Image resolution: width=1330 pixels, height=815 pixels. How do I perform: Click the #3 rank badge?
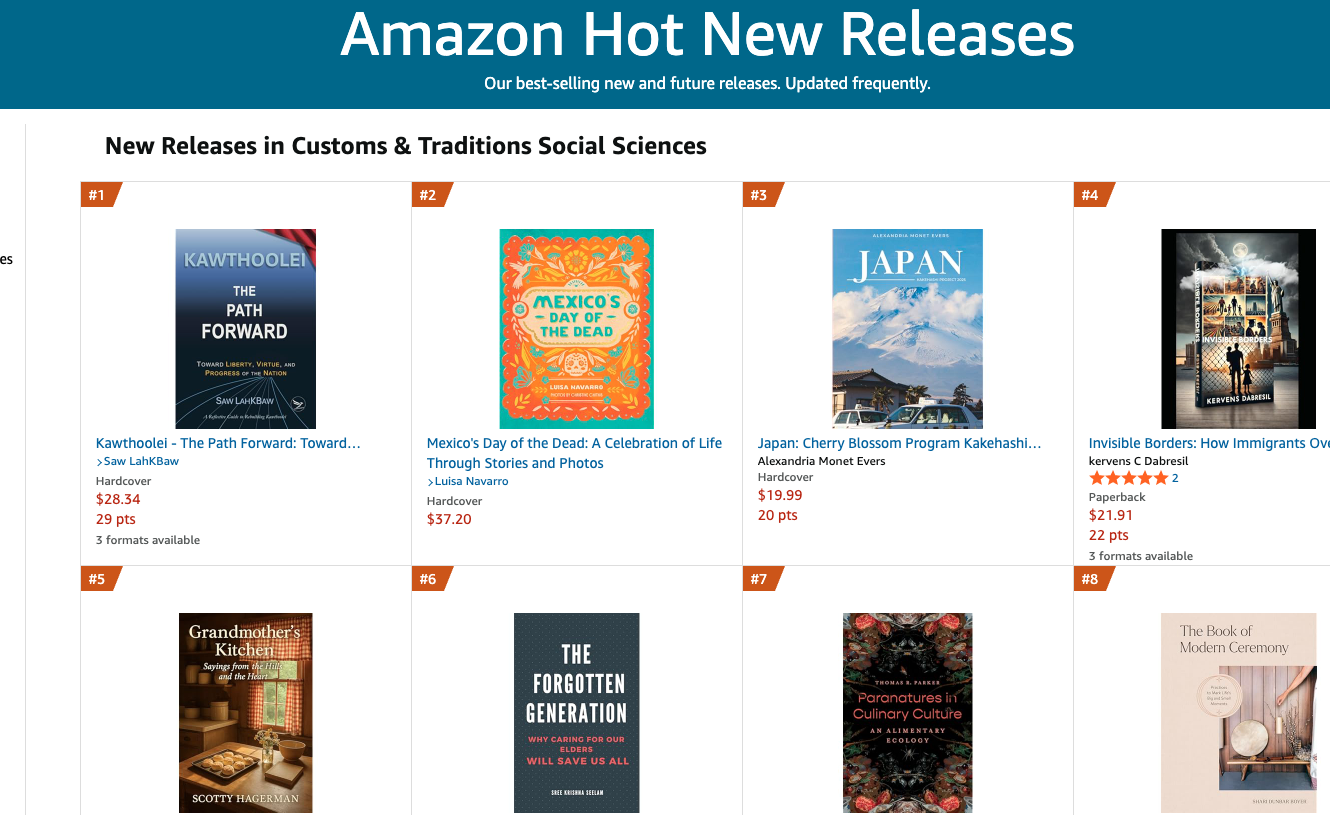[x=760, y=195]
